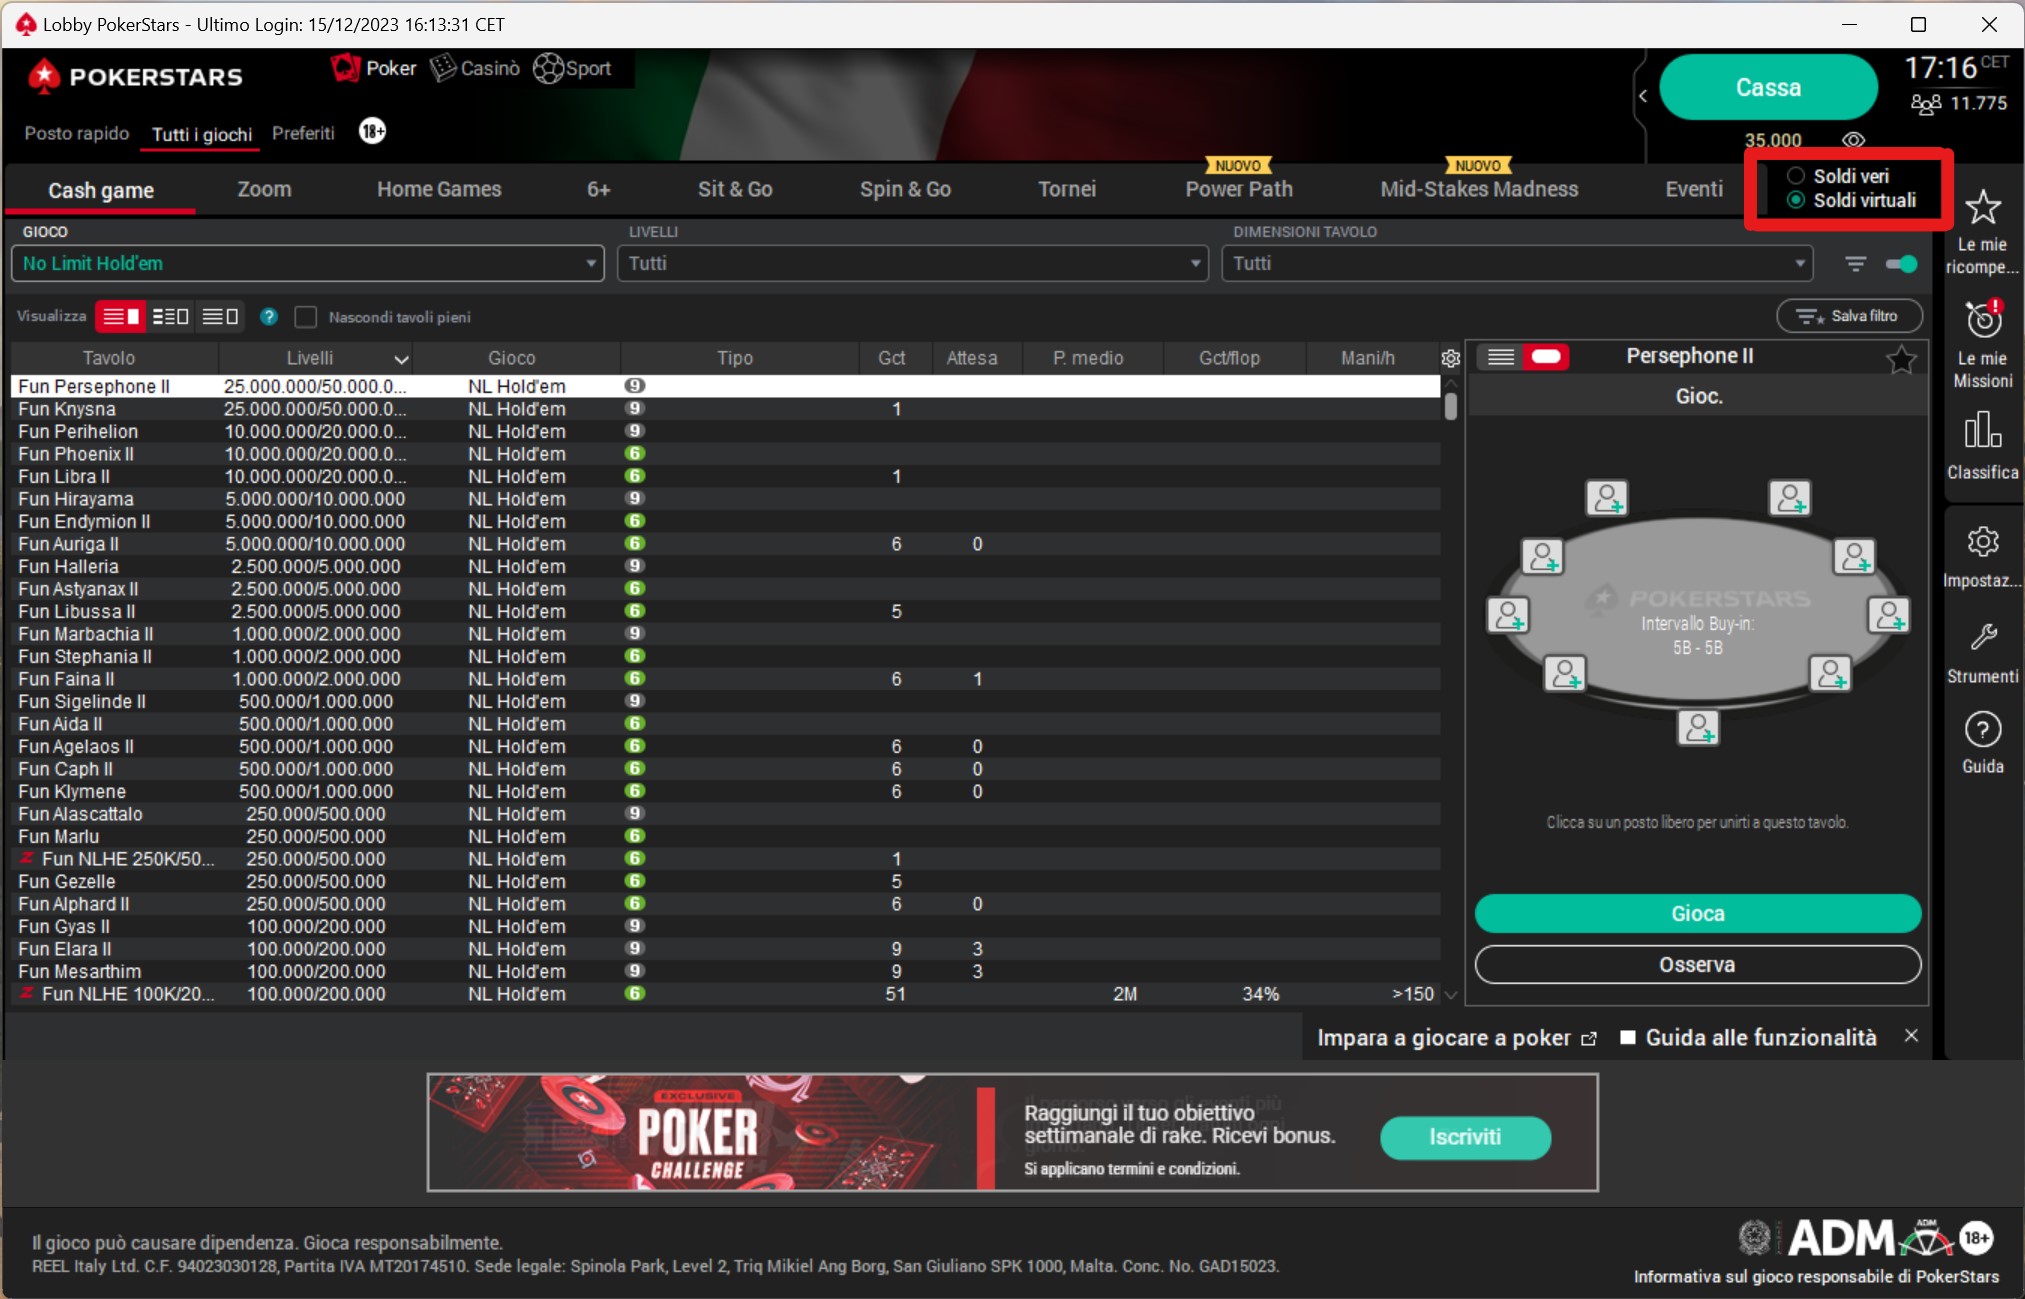2025x1299 pixels.
Task: Switch to the Home Games tab
Action: coord(439,189)
